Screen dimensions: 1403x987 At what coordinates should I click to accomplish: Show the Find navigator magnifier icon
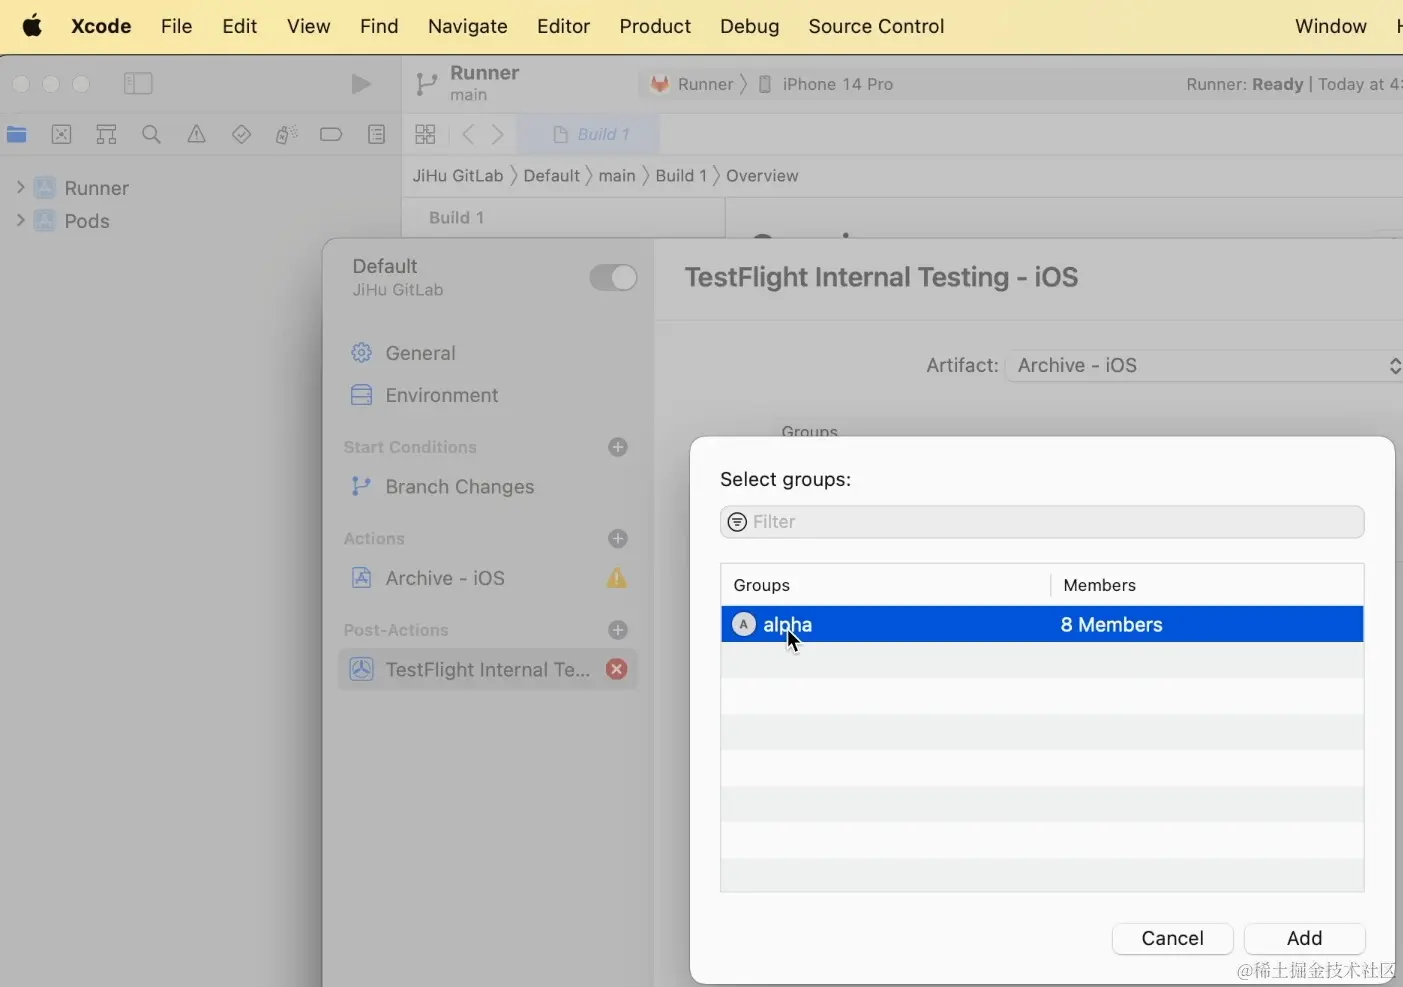coord(151,134)
